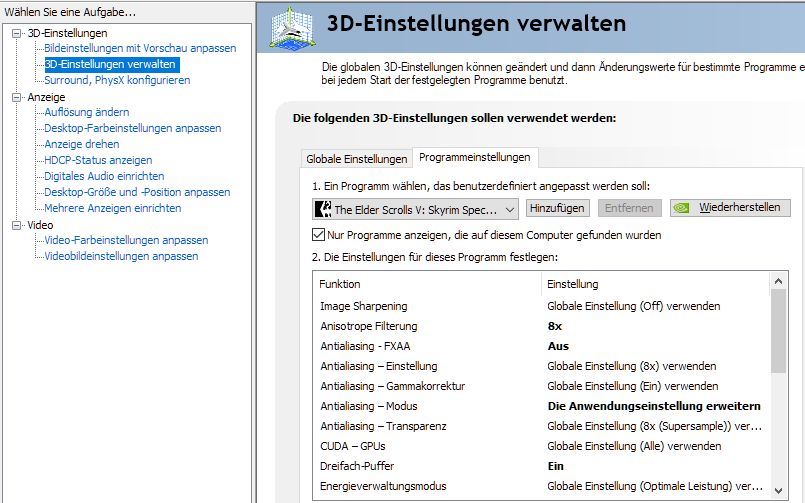
Task: Open 'Surround, PhysX konfigurieren' page
Action: pos(116,80)
